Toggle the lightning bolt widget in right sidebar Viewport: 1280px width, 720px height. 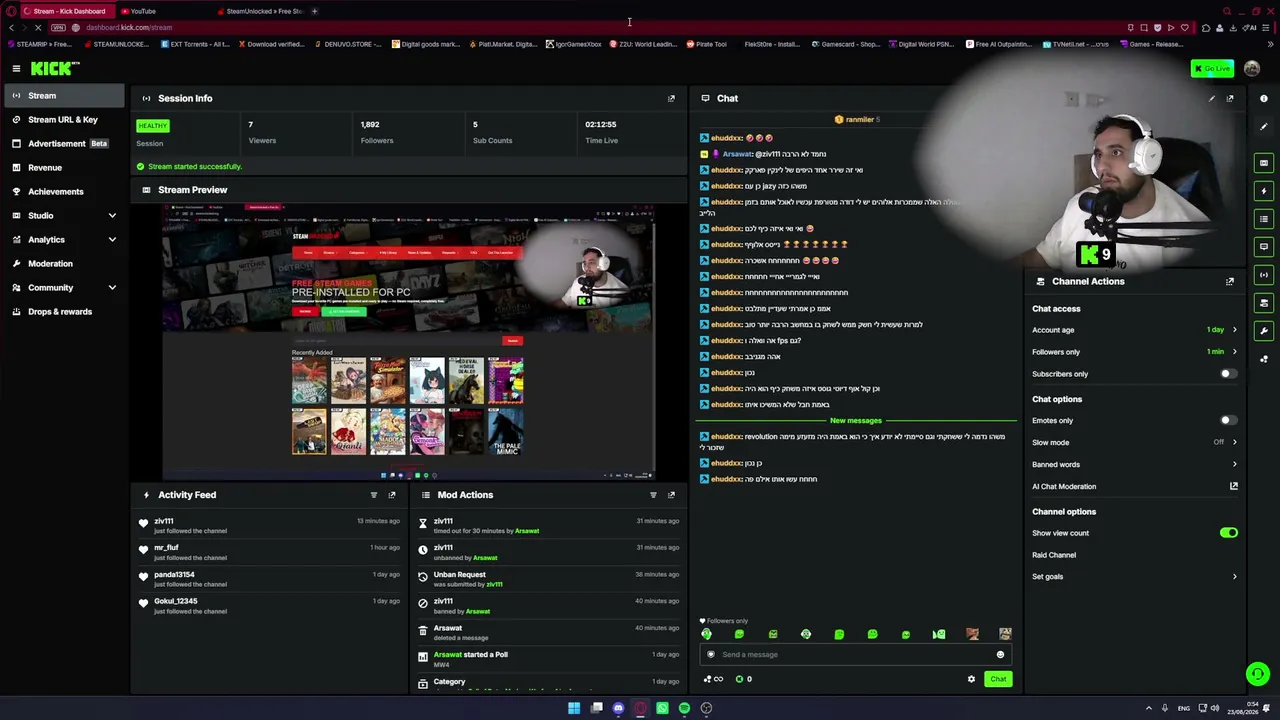[1264, 190]
